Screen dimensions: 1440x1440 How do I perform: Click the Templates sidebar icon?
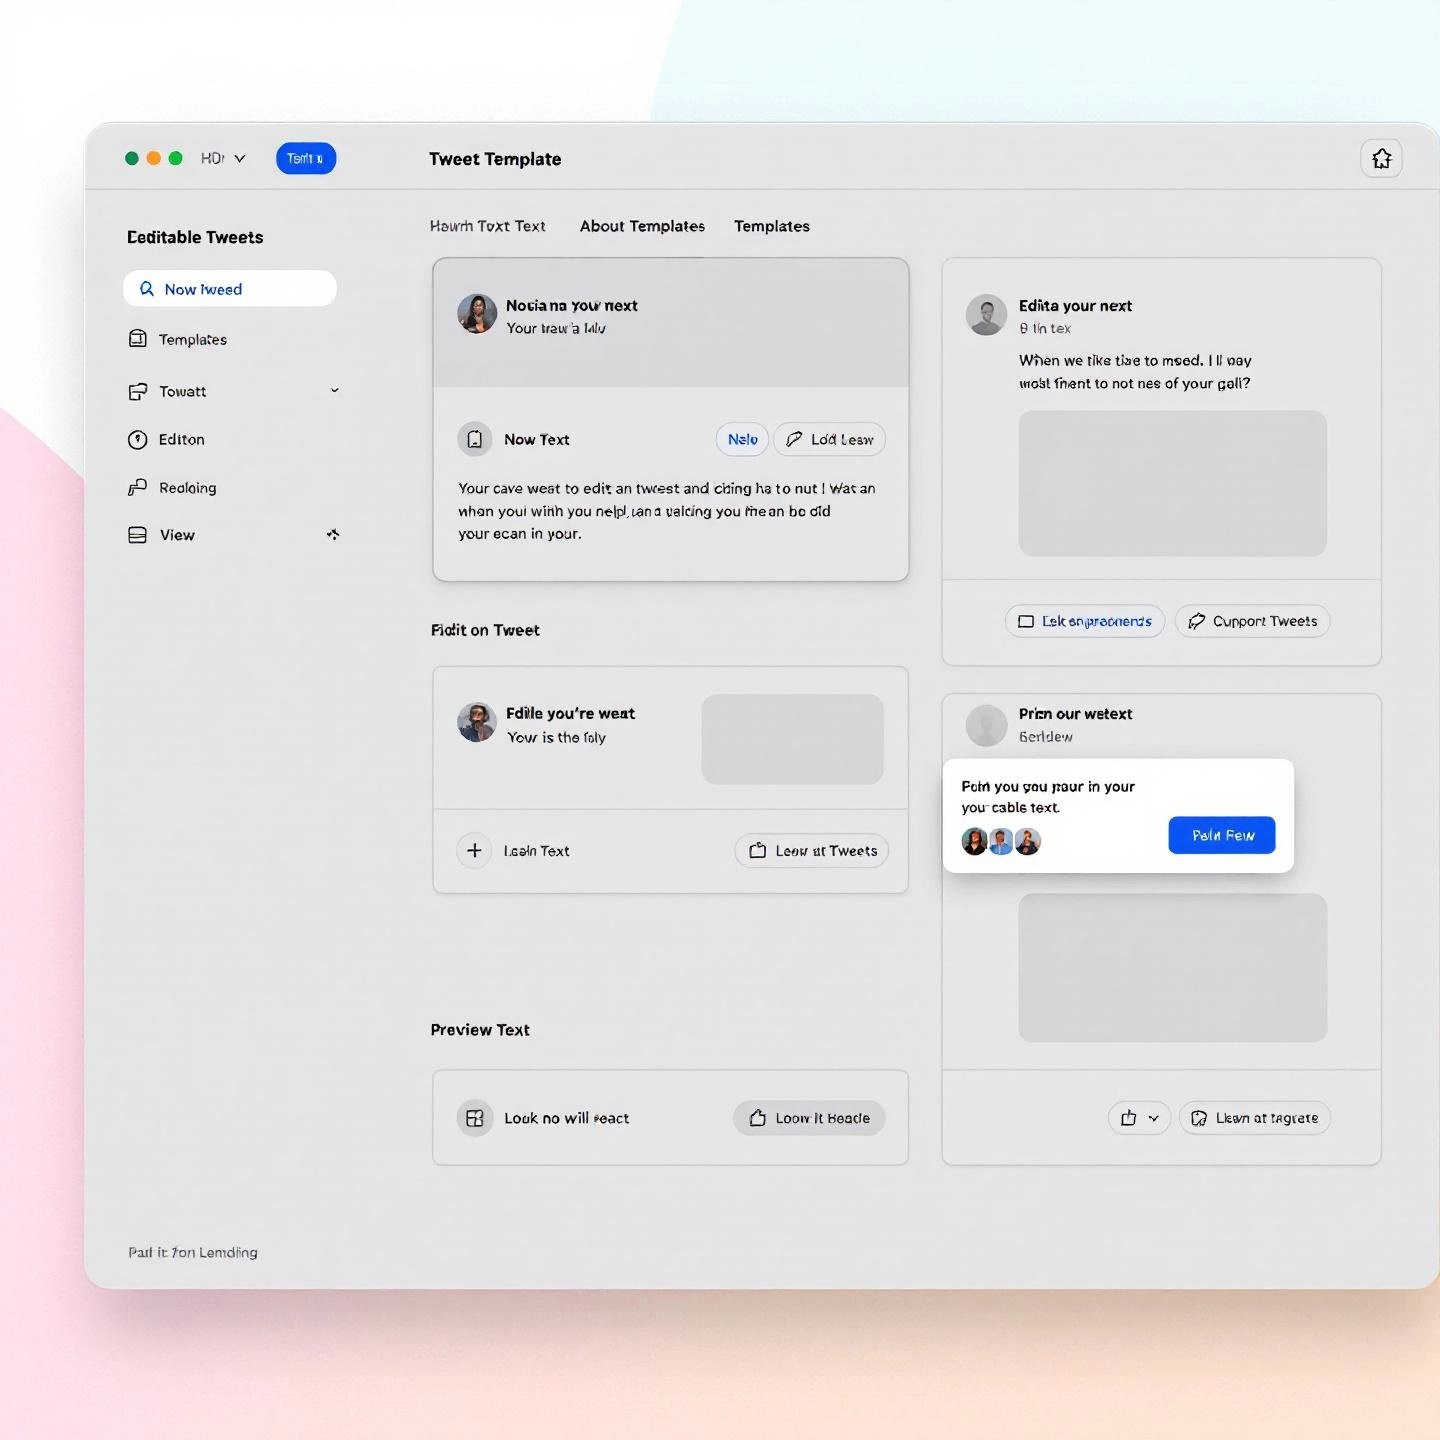click(x=138, y=339)
